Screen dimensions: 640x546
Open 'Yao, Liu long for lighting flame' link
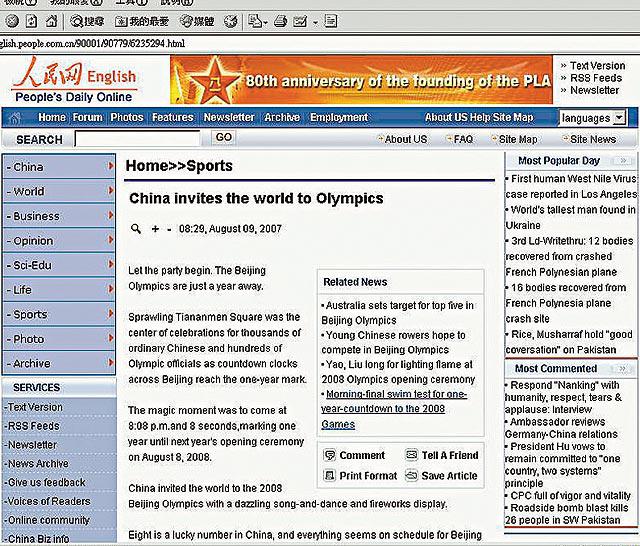(x=398, y=372)
